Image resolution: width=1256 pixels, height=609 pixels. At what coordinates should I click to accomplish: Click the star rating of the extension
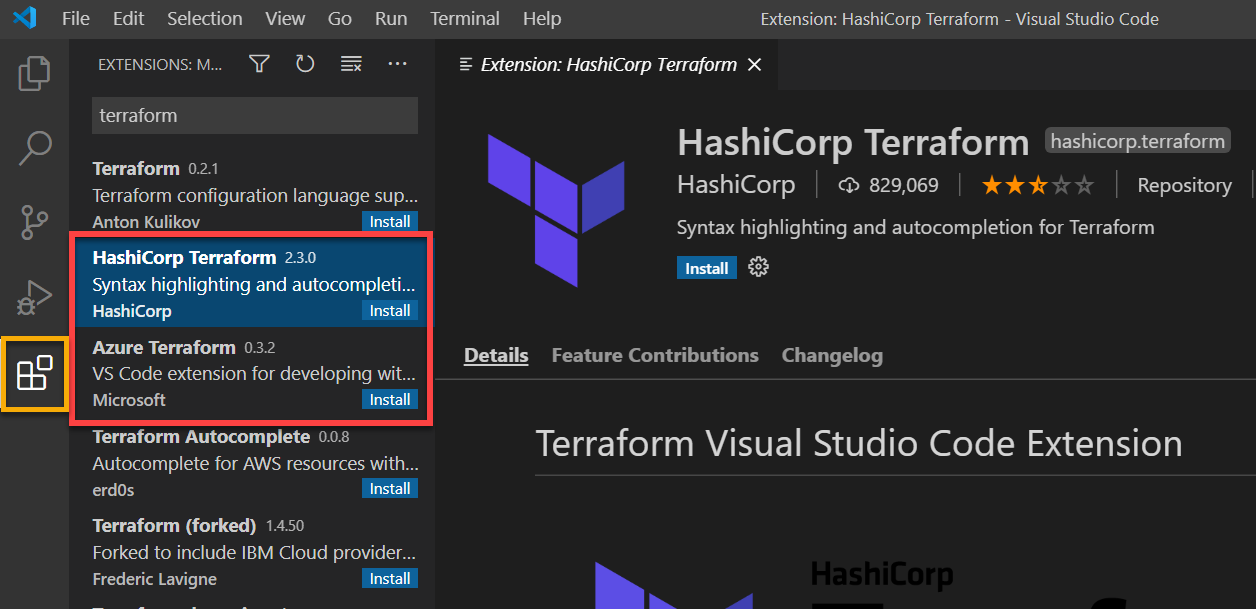coord(1037,185)
